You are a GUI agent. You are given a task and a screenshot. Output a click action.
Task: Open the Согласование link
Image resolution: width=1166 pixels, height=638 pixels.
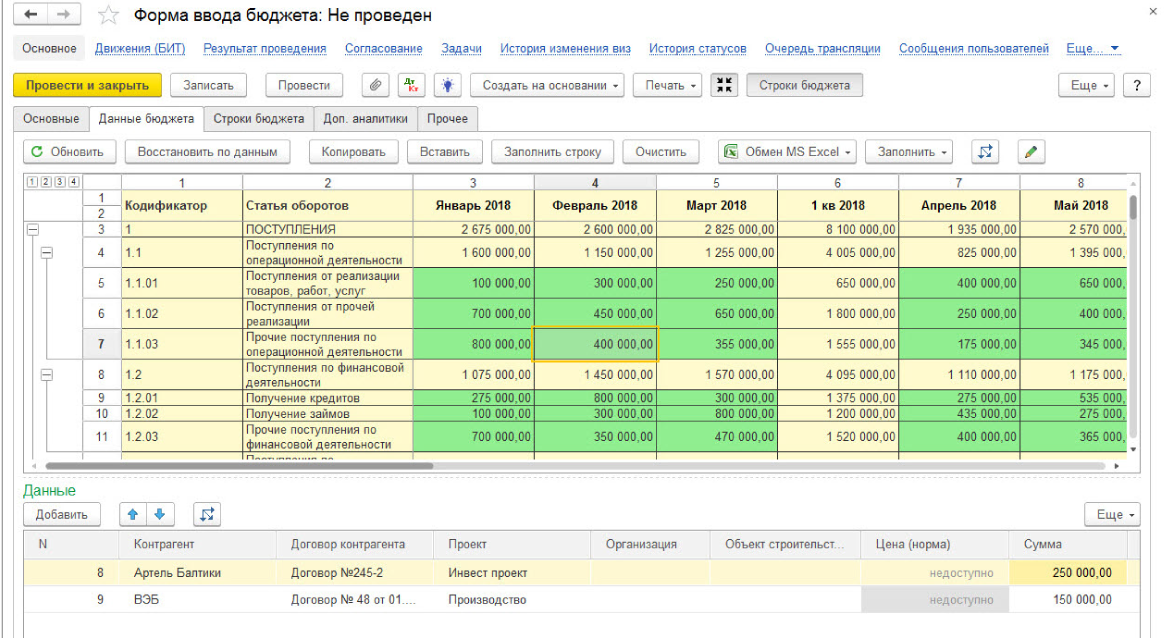point(384,48)
